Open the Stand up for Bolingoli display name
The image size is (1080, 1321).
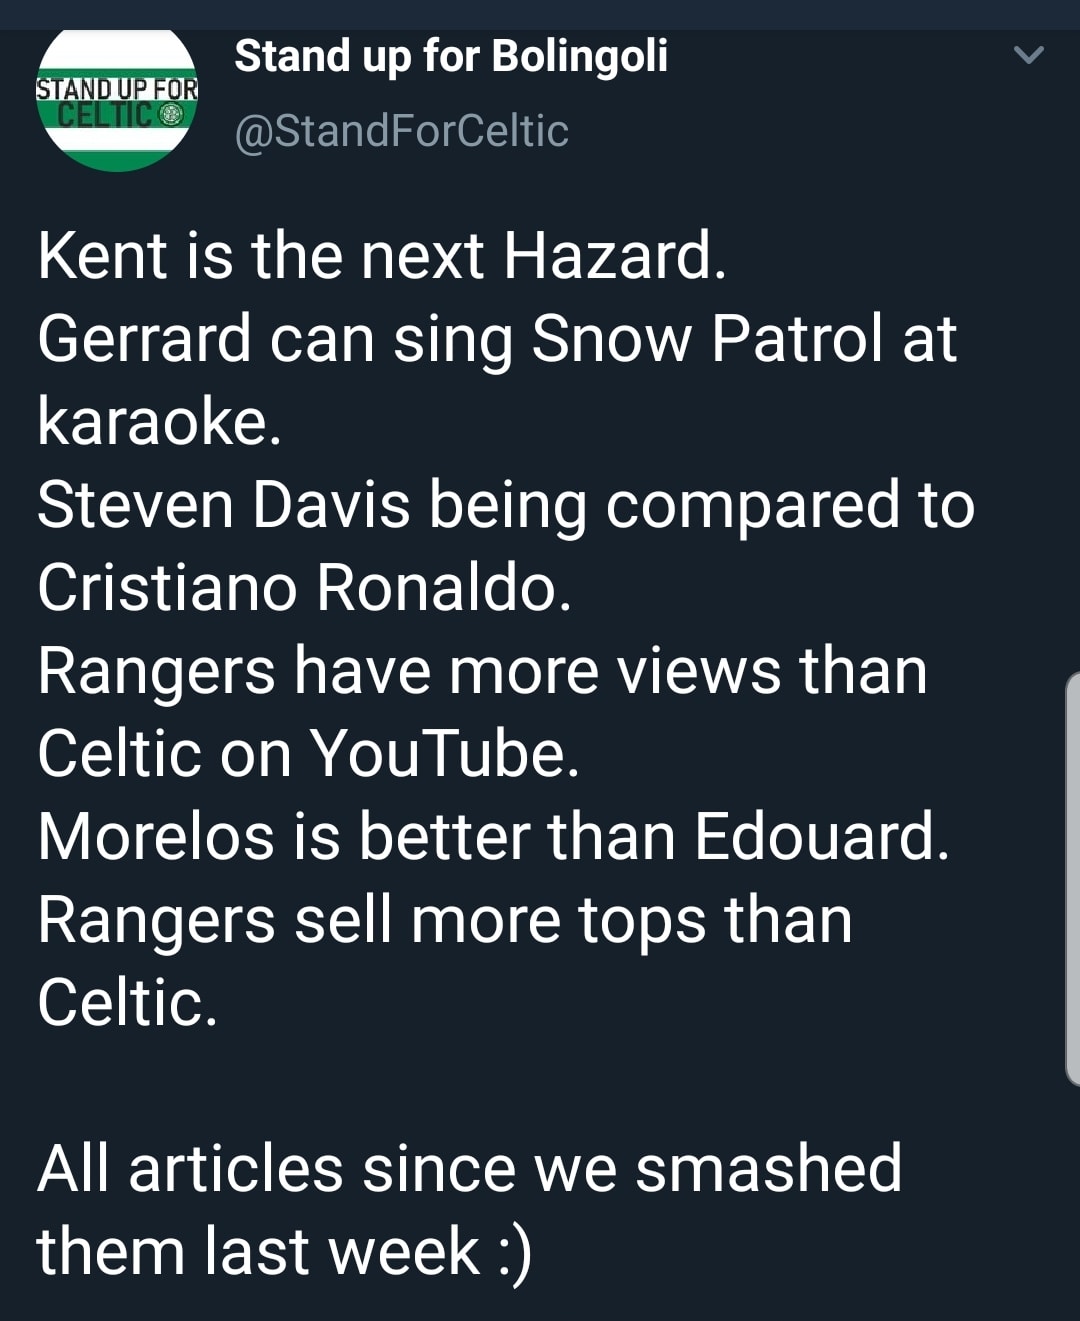coord(450,56)
